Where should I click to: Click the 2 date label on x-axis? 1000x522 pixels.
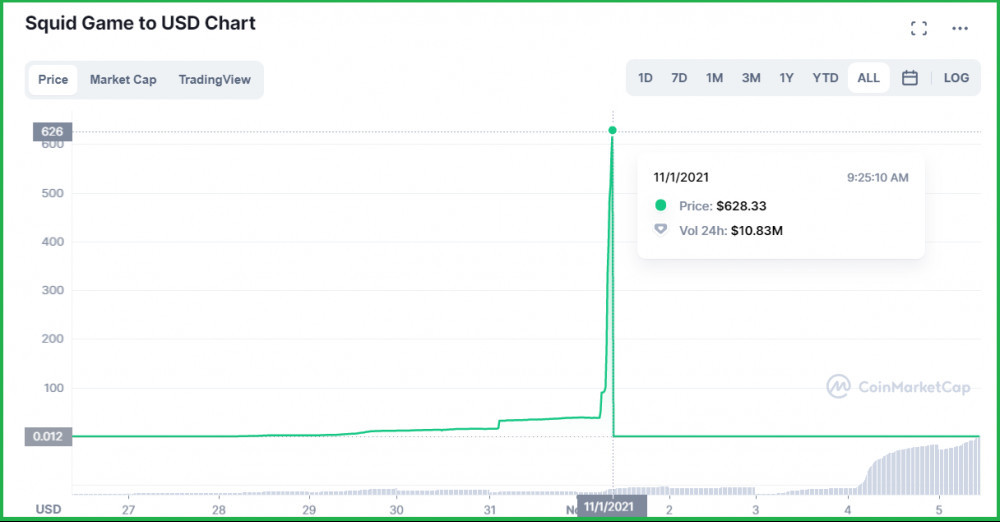[669, 510]
